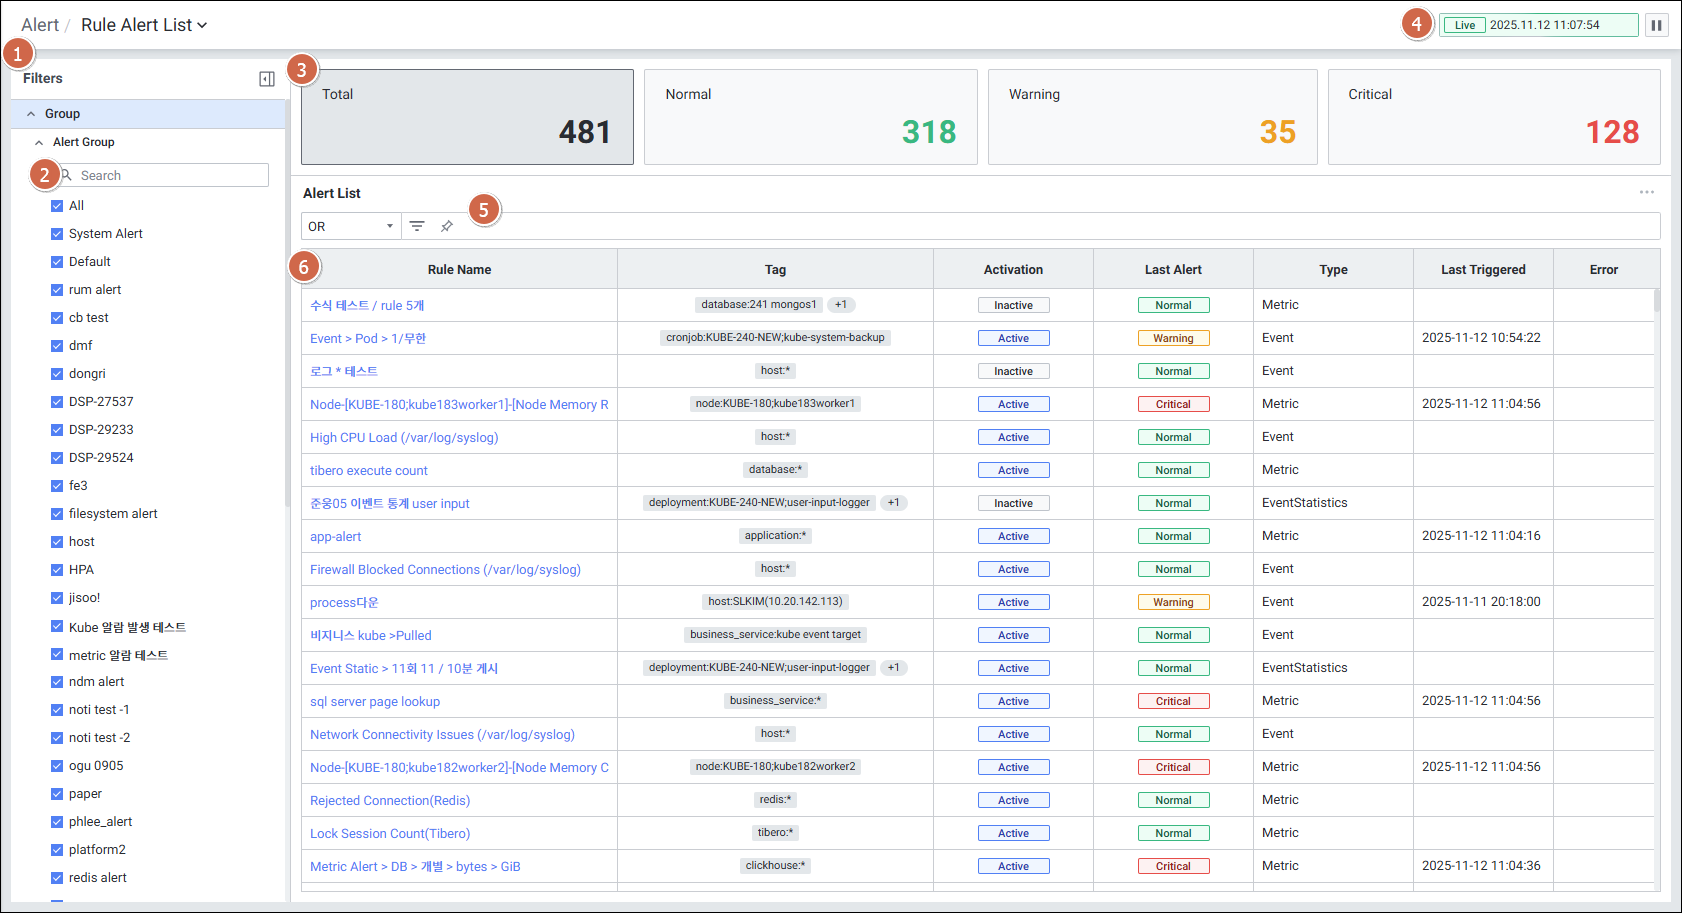Image resolution: width=1682 pixels, height=913 pixels.
Task: Uncheck the All alert group checkbox
Action: click(57, 206)
